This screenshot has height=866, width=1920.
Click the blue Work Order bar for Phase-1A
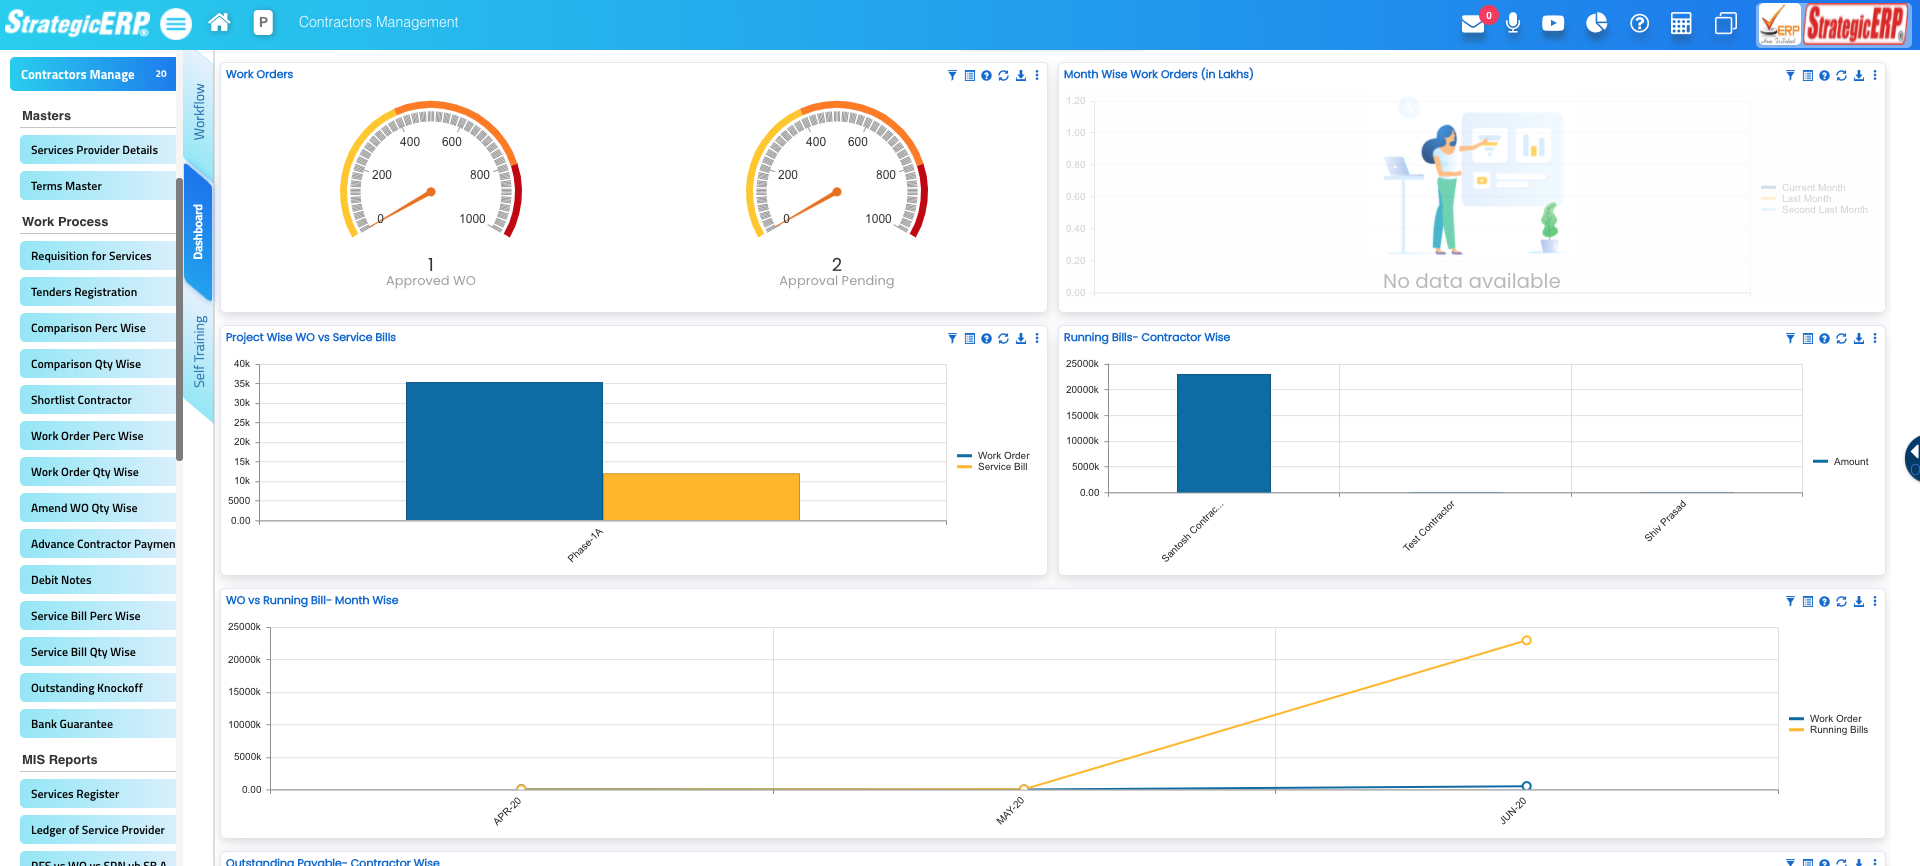pyautogui.click(x=504, y=451)
